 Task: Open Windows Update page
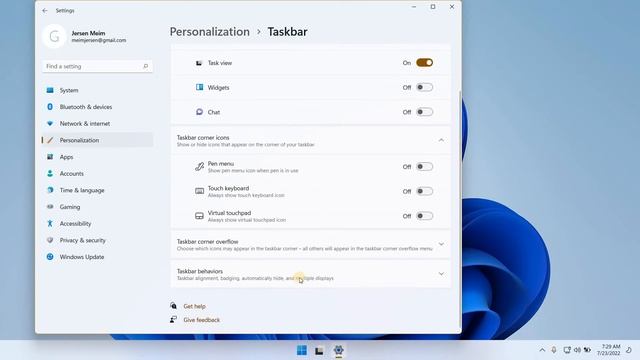point(98,257)
